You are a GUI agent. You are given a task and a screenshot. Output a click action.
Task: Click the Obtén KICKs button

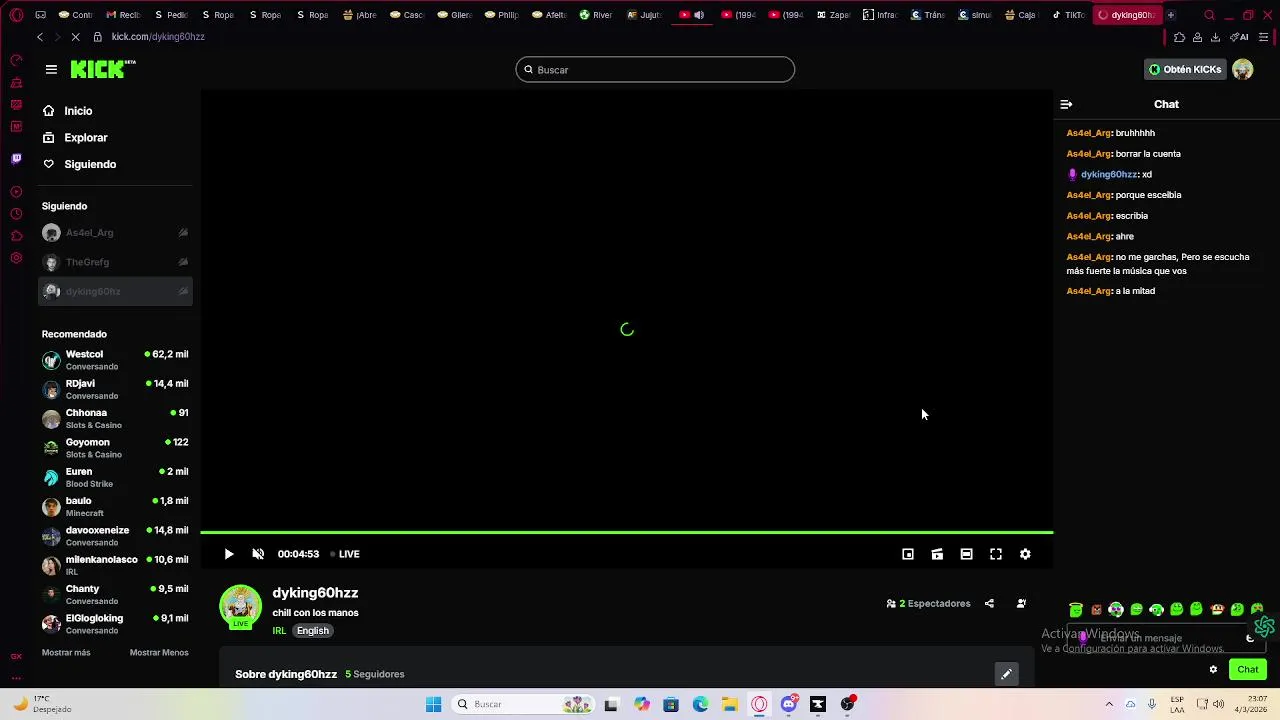click(1185, 70)
